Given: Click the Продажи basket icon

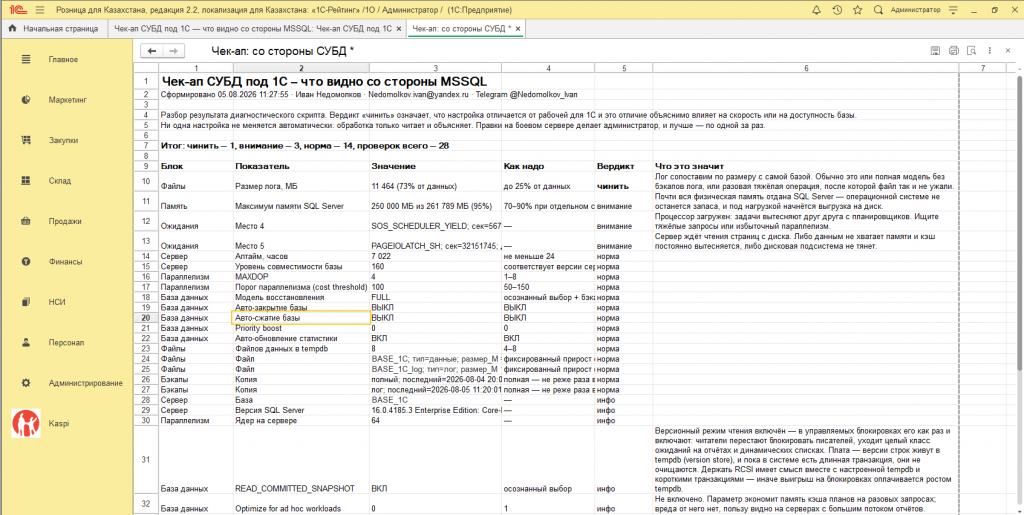Looking at the screenshot, I should (x=26, y=221).
